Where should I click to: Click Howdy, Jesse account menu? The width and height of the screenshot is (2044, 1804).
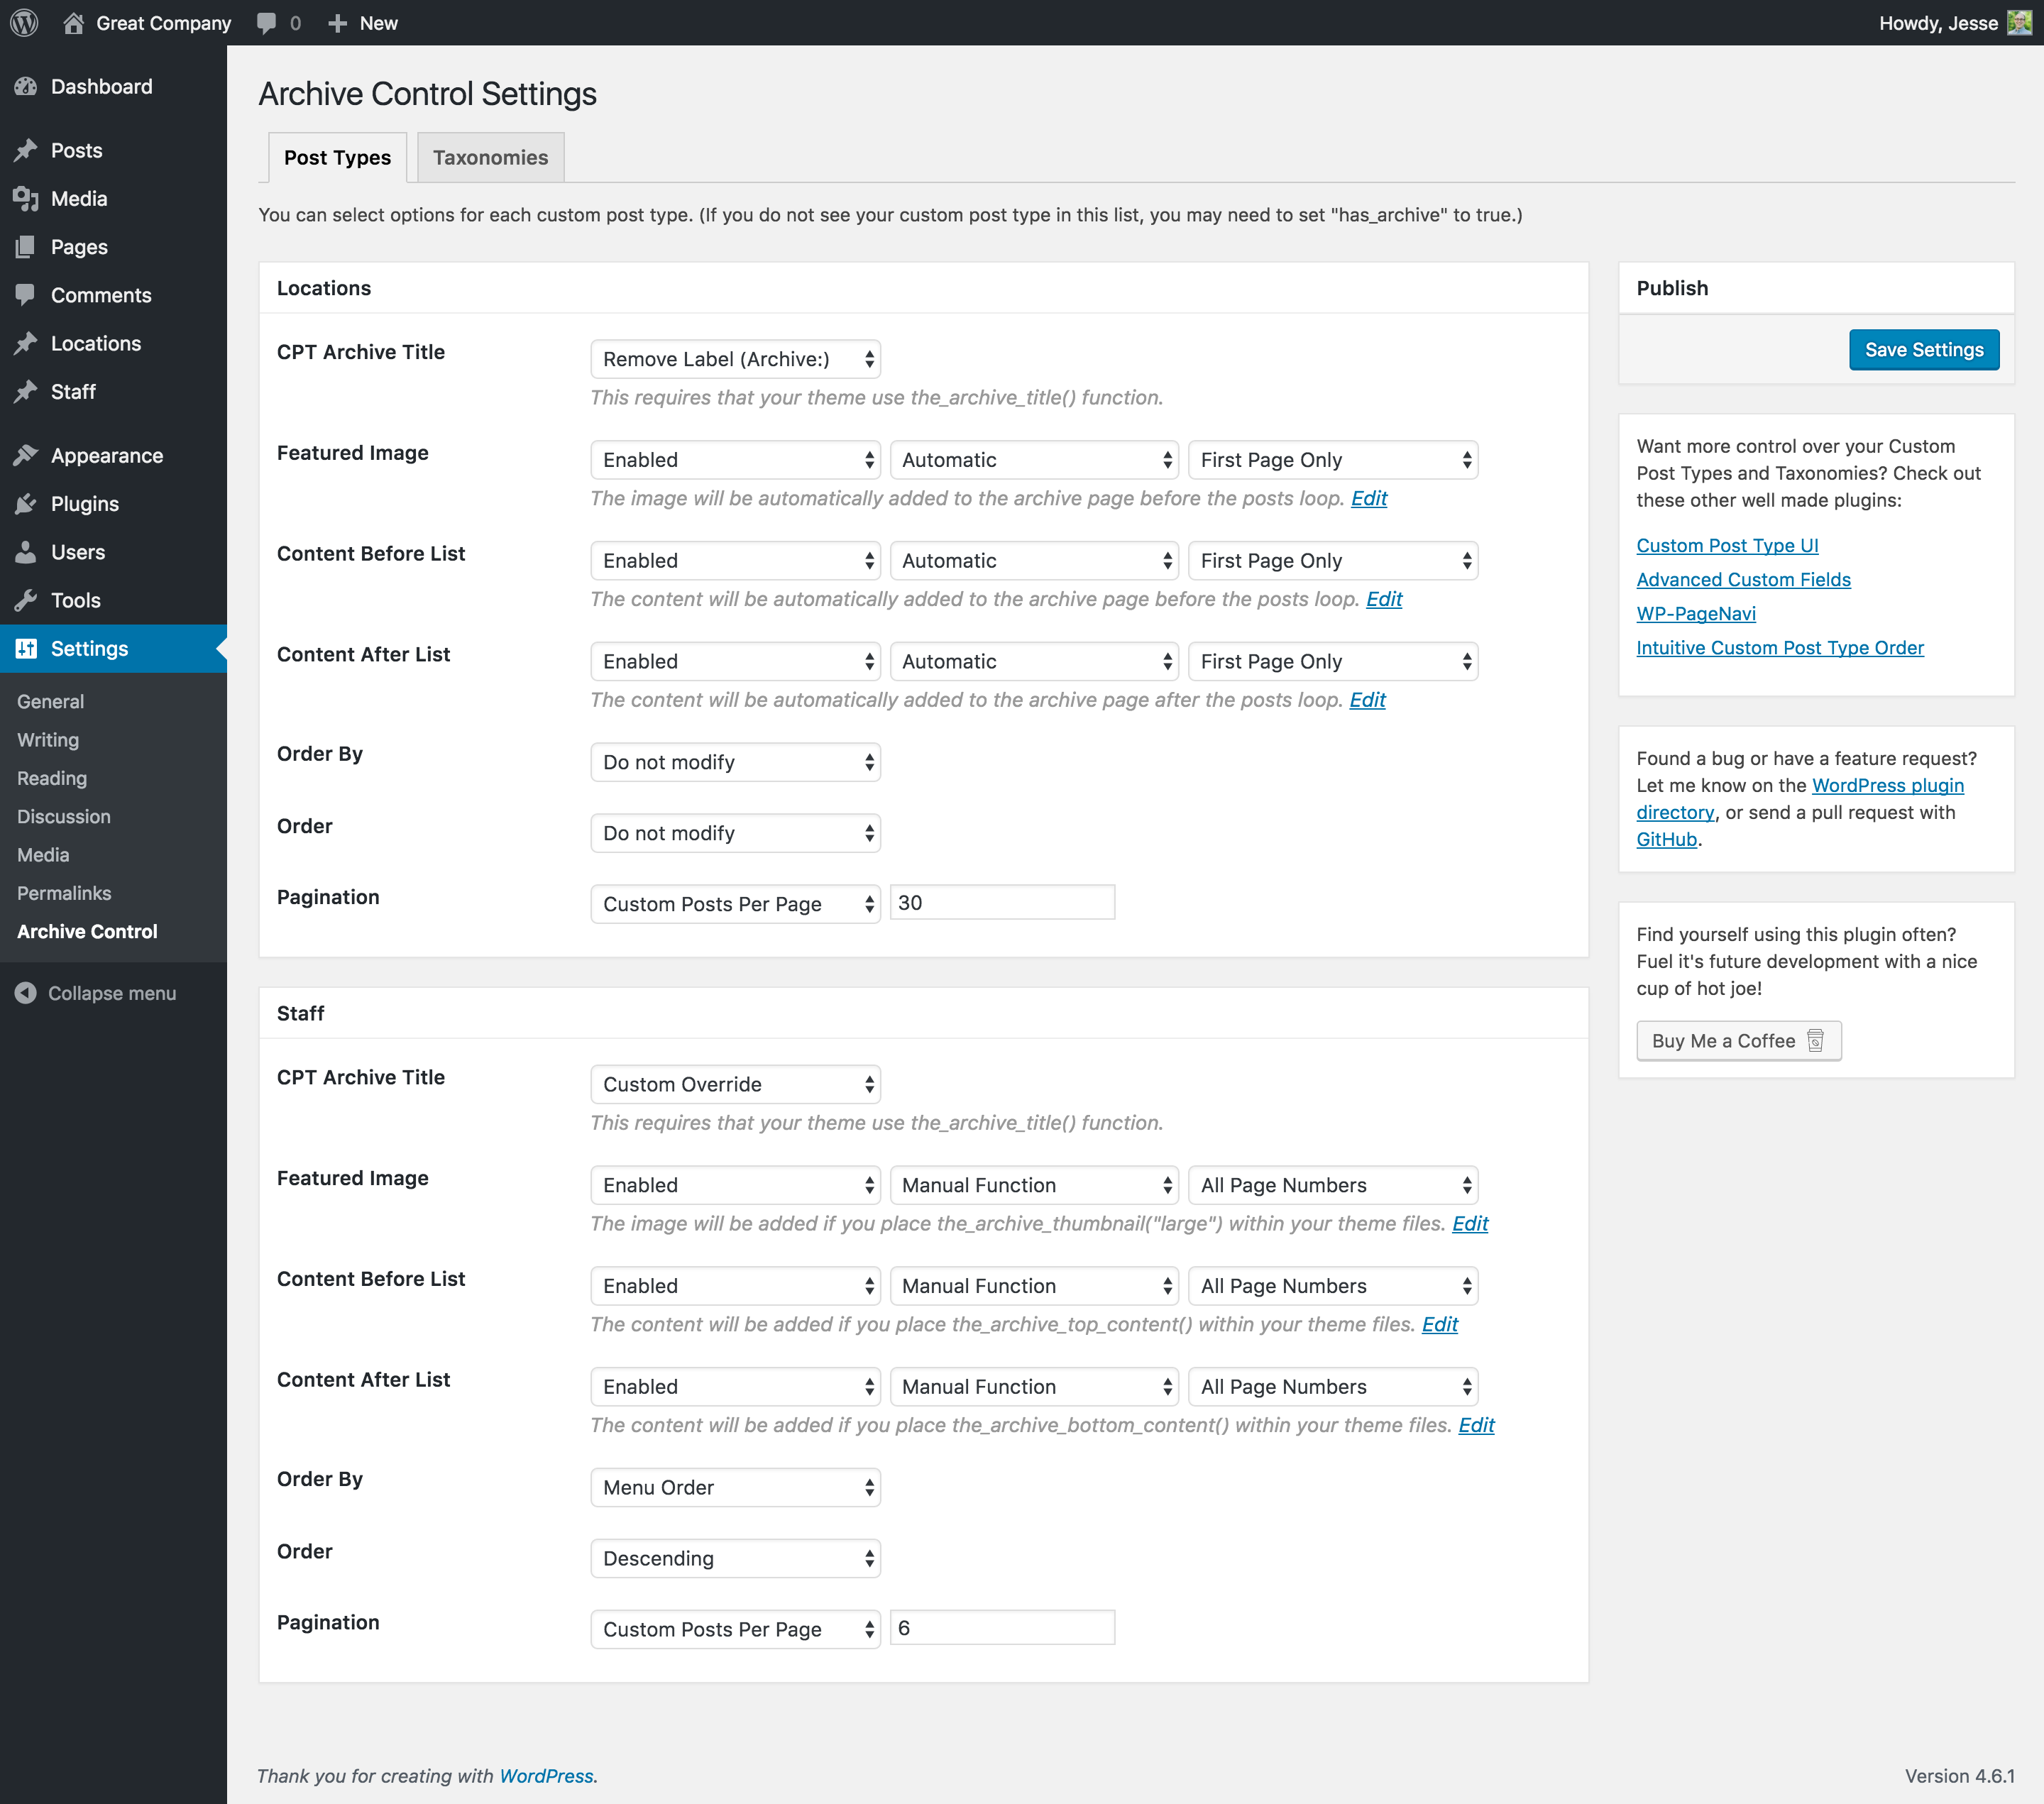[1955, 23]
